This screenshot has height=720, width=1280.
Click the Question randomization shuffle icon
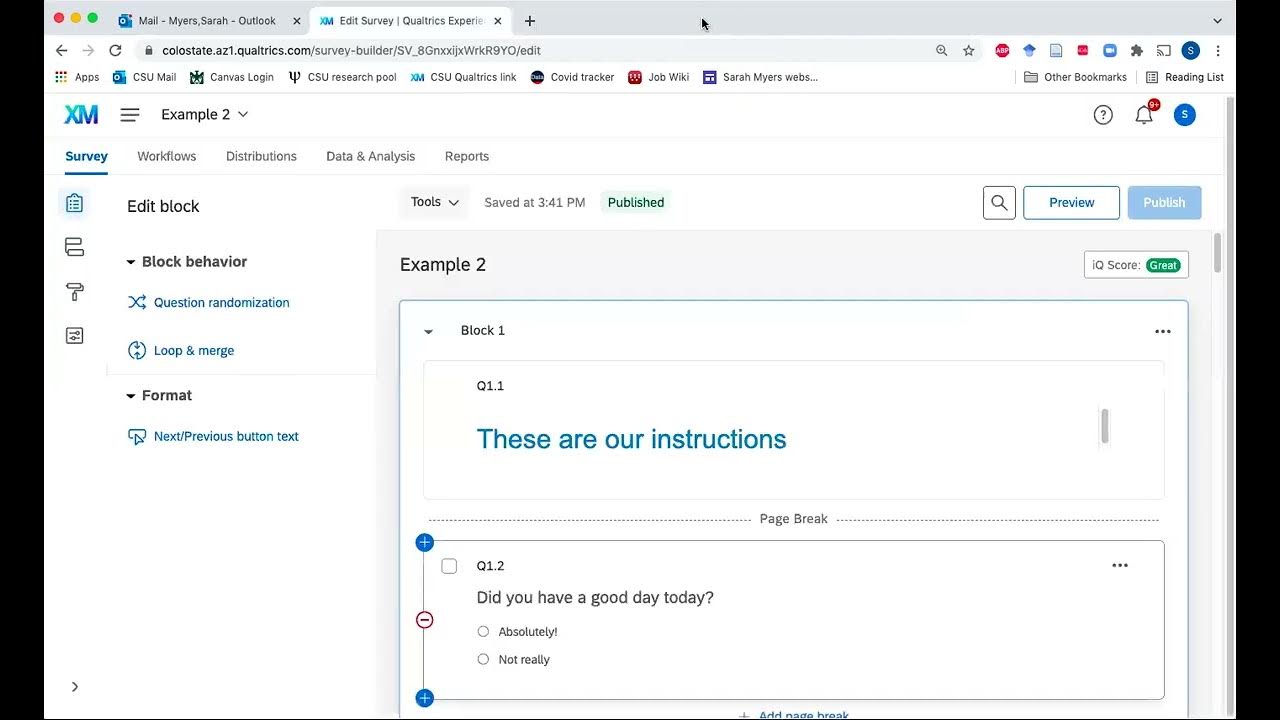[137, 302]
